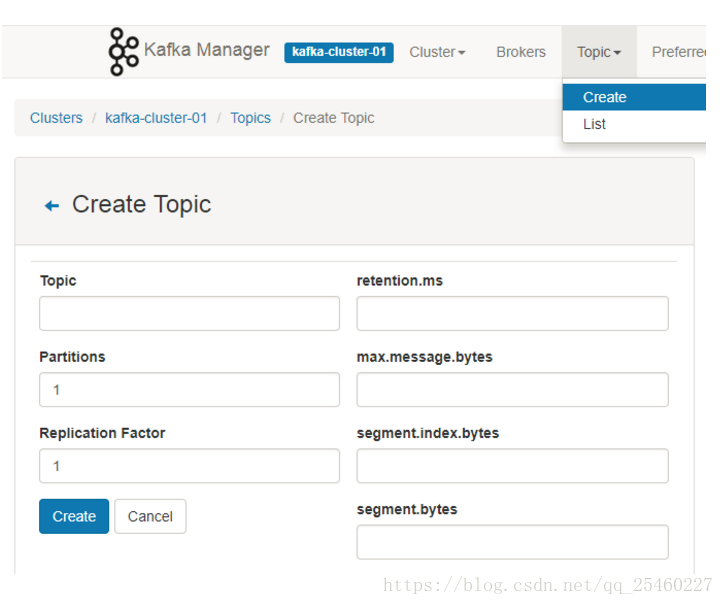Click the kafka-cluster-01 badge in navbar
The image size is (724, 605).
point(339,52)
